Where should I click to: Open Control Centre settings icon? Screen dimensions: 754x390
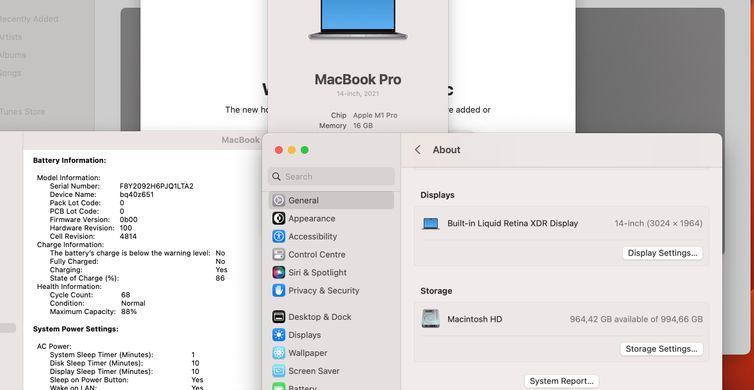pyautogui.click(x=278, y=254)
